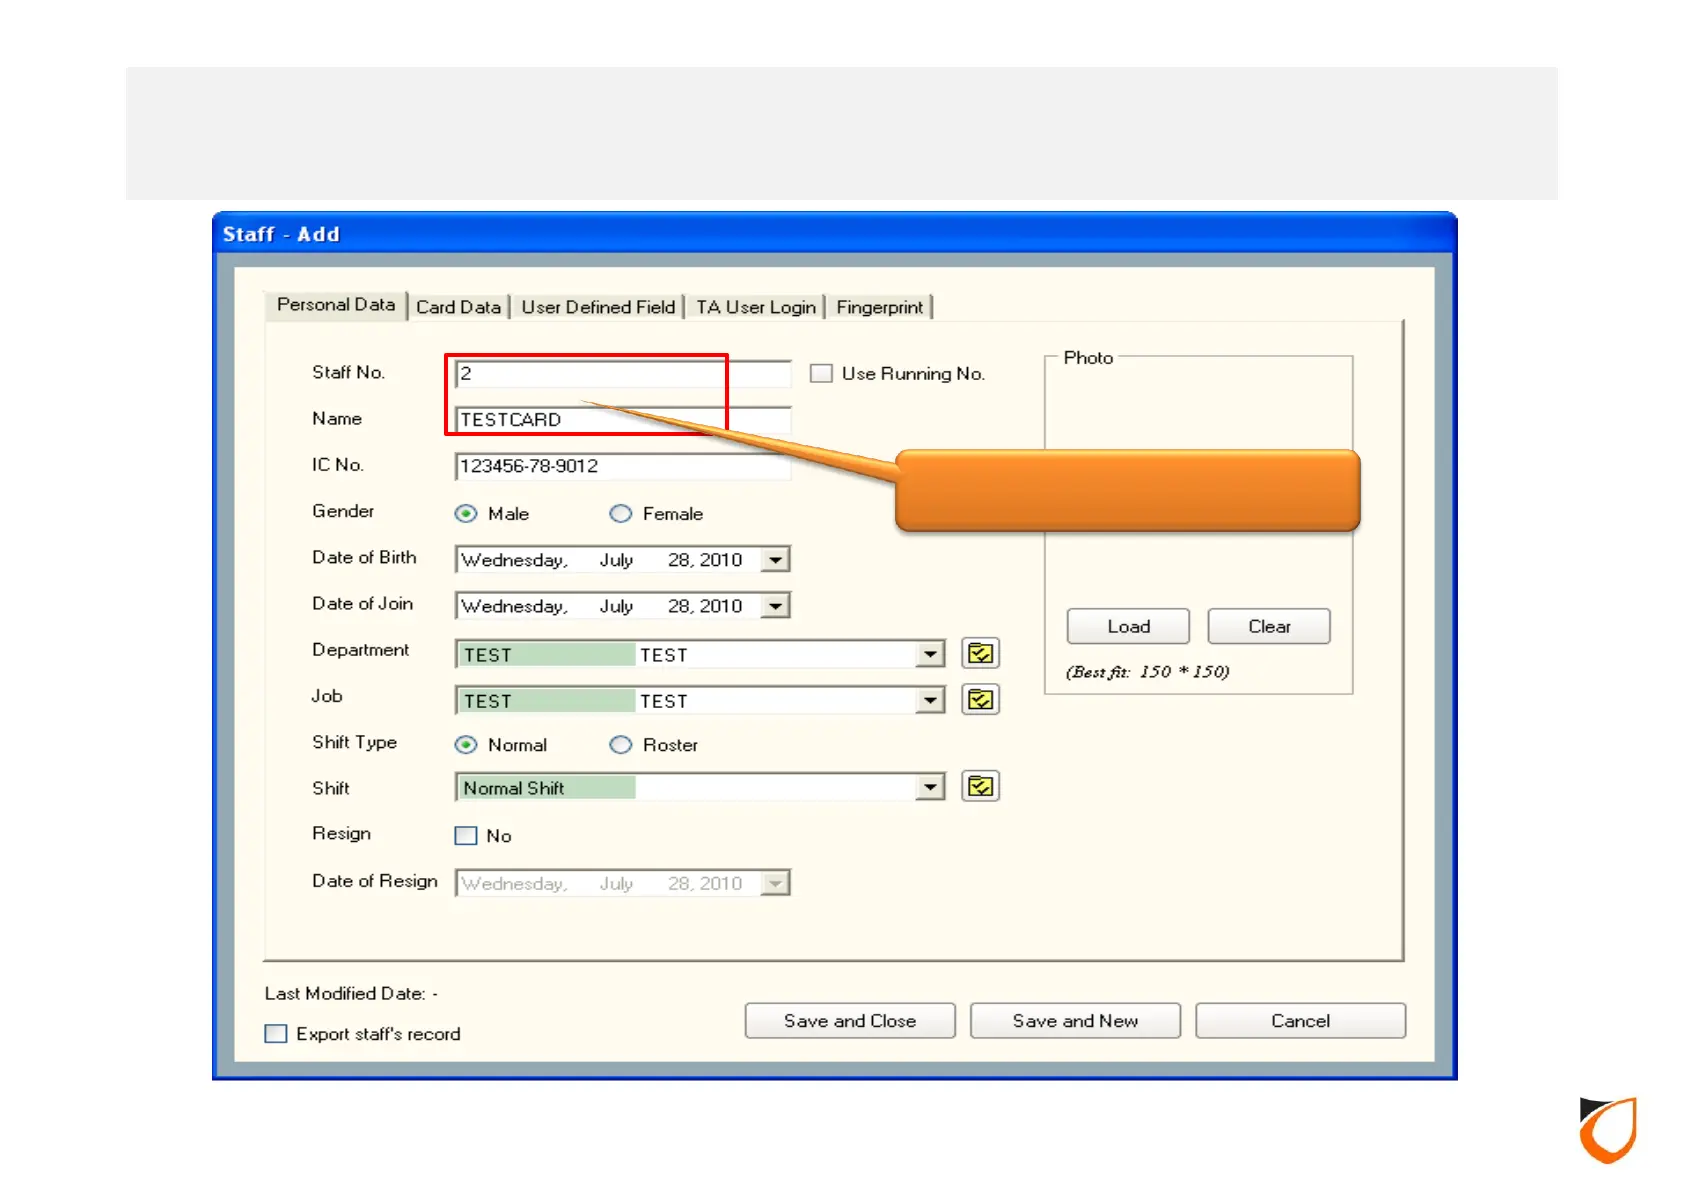Image resolution: width=1684 pixels, height=1191 pixels.
Task: Enable Export staff's record checkbox
Action: [276, 1034]
